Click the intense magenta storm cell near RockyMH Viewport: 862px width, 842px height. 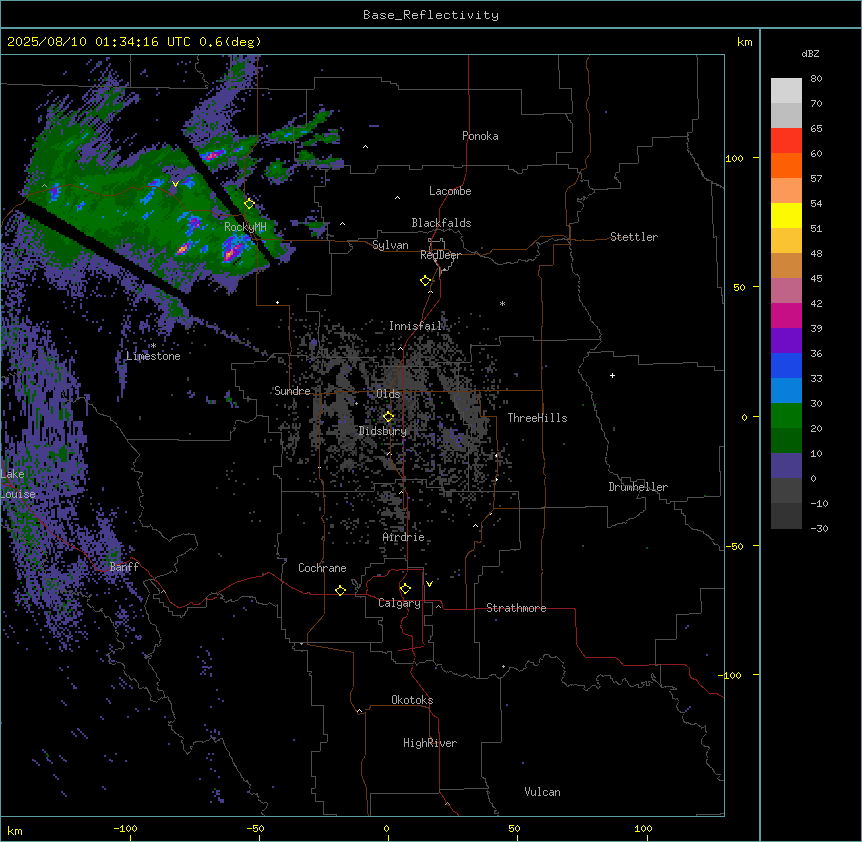tap(233, 251)
